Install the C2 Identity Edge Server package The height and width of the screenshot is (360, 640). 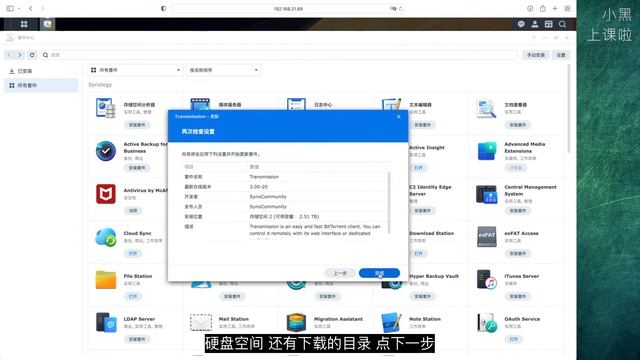(x=422, y=211)
